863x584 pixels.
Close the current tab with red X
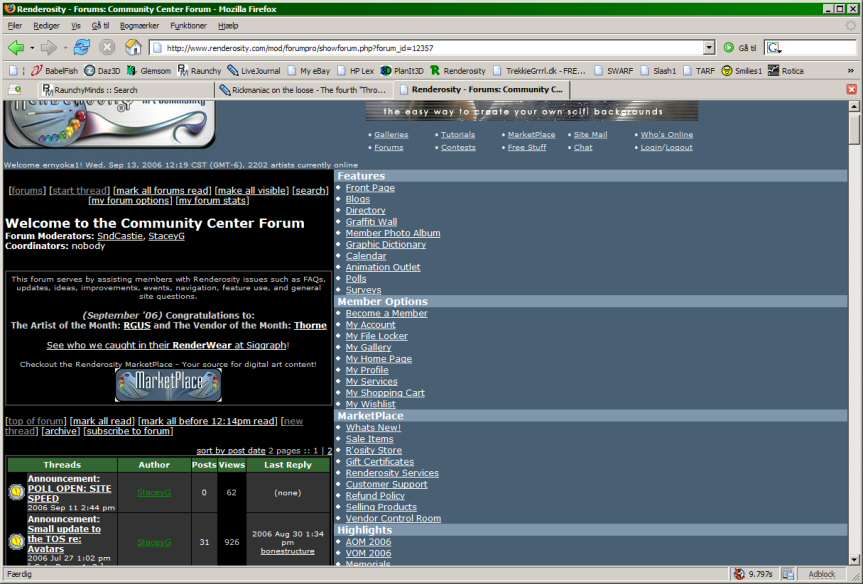click(x=852, y=89)
